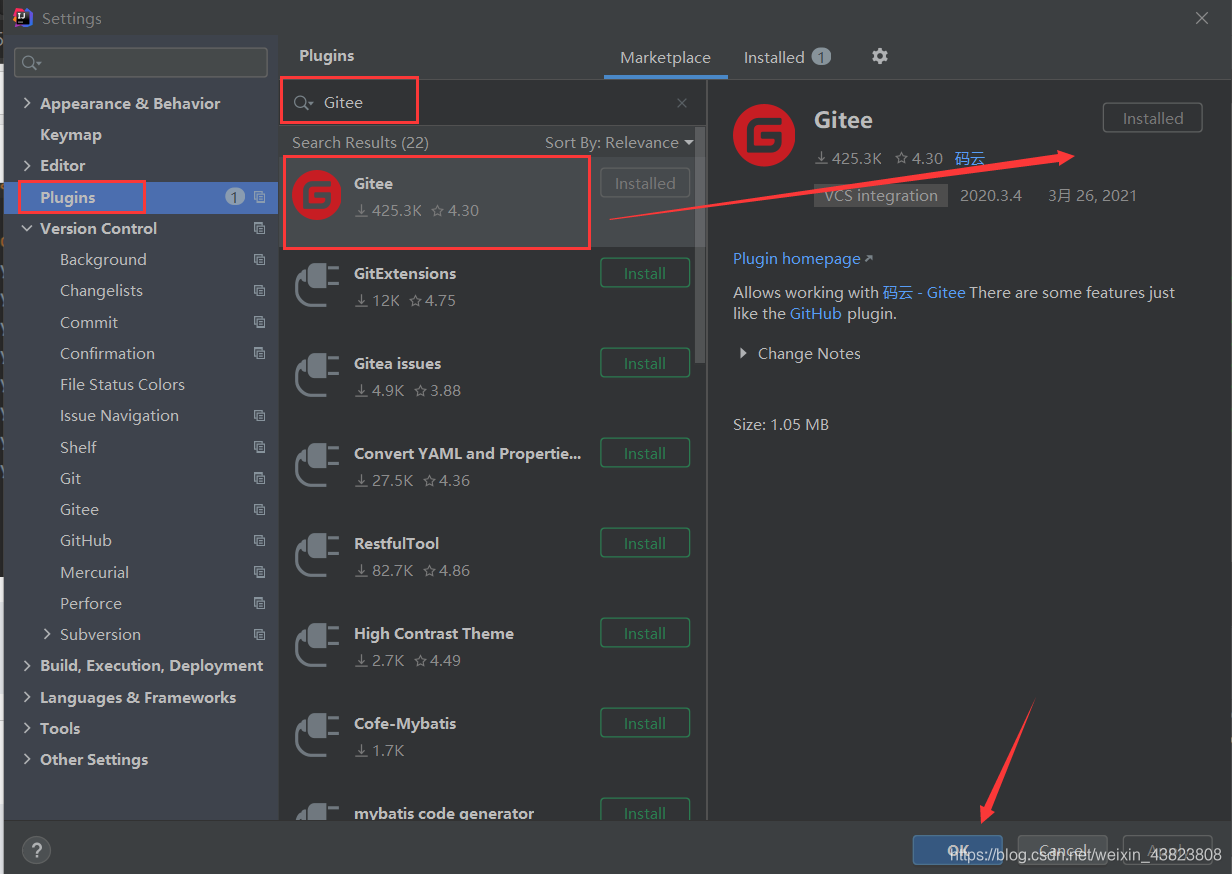1232x874 pixels.
Task: Expand the Tools settings section
Action: (x=27, y=728)
